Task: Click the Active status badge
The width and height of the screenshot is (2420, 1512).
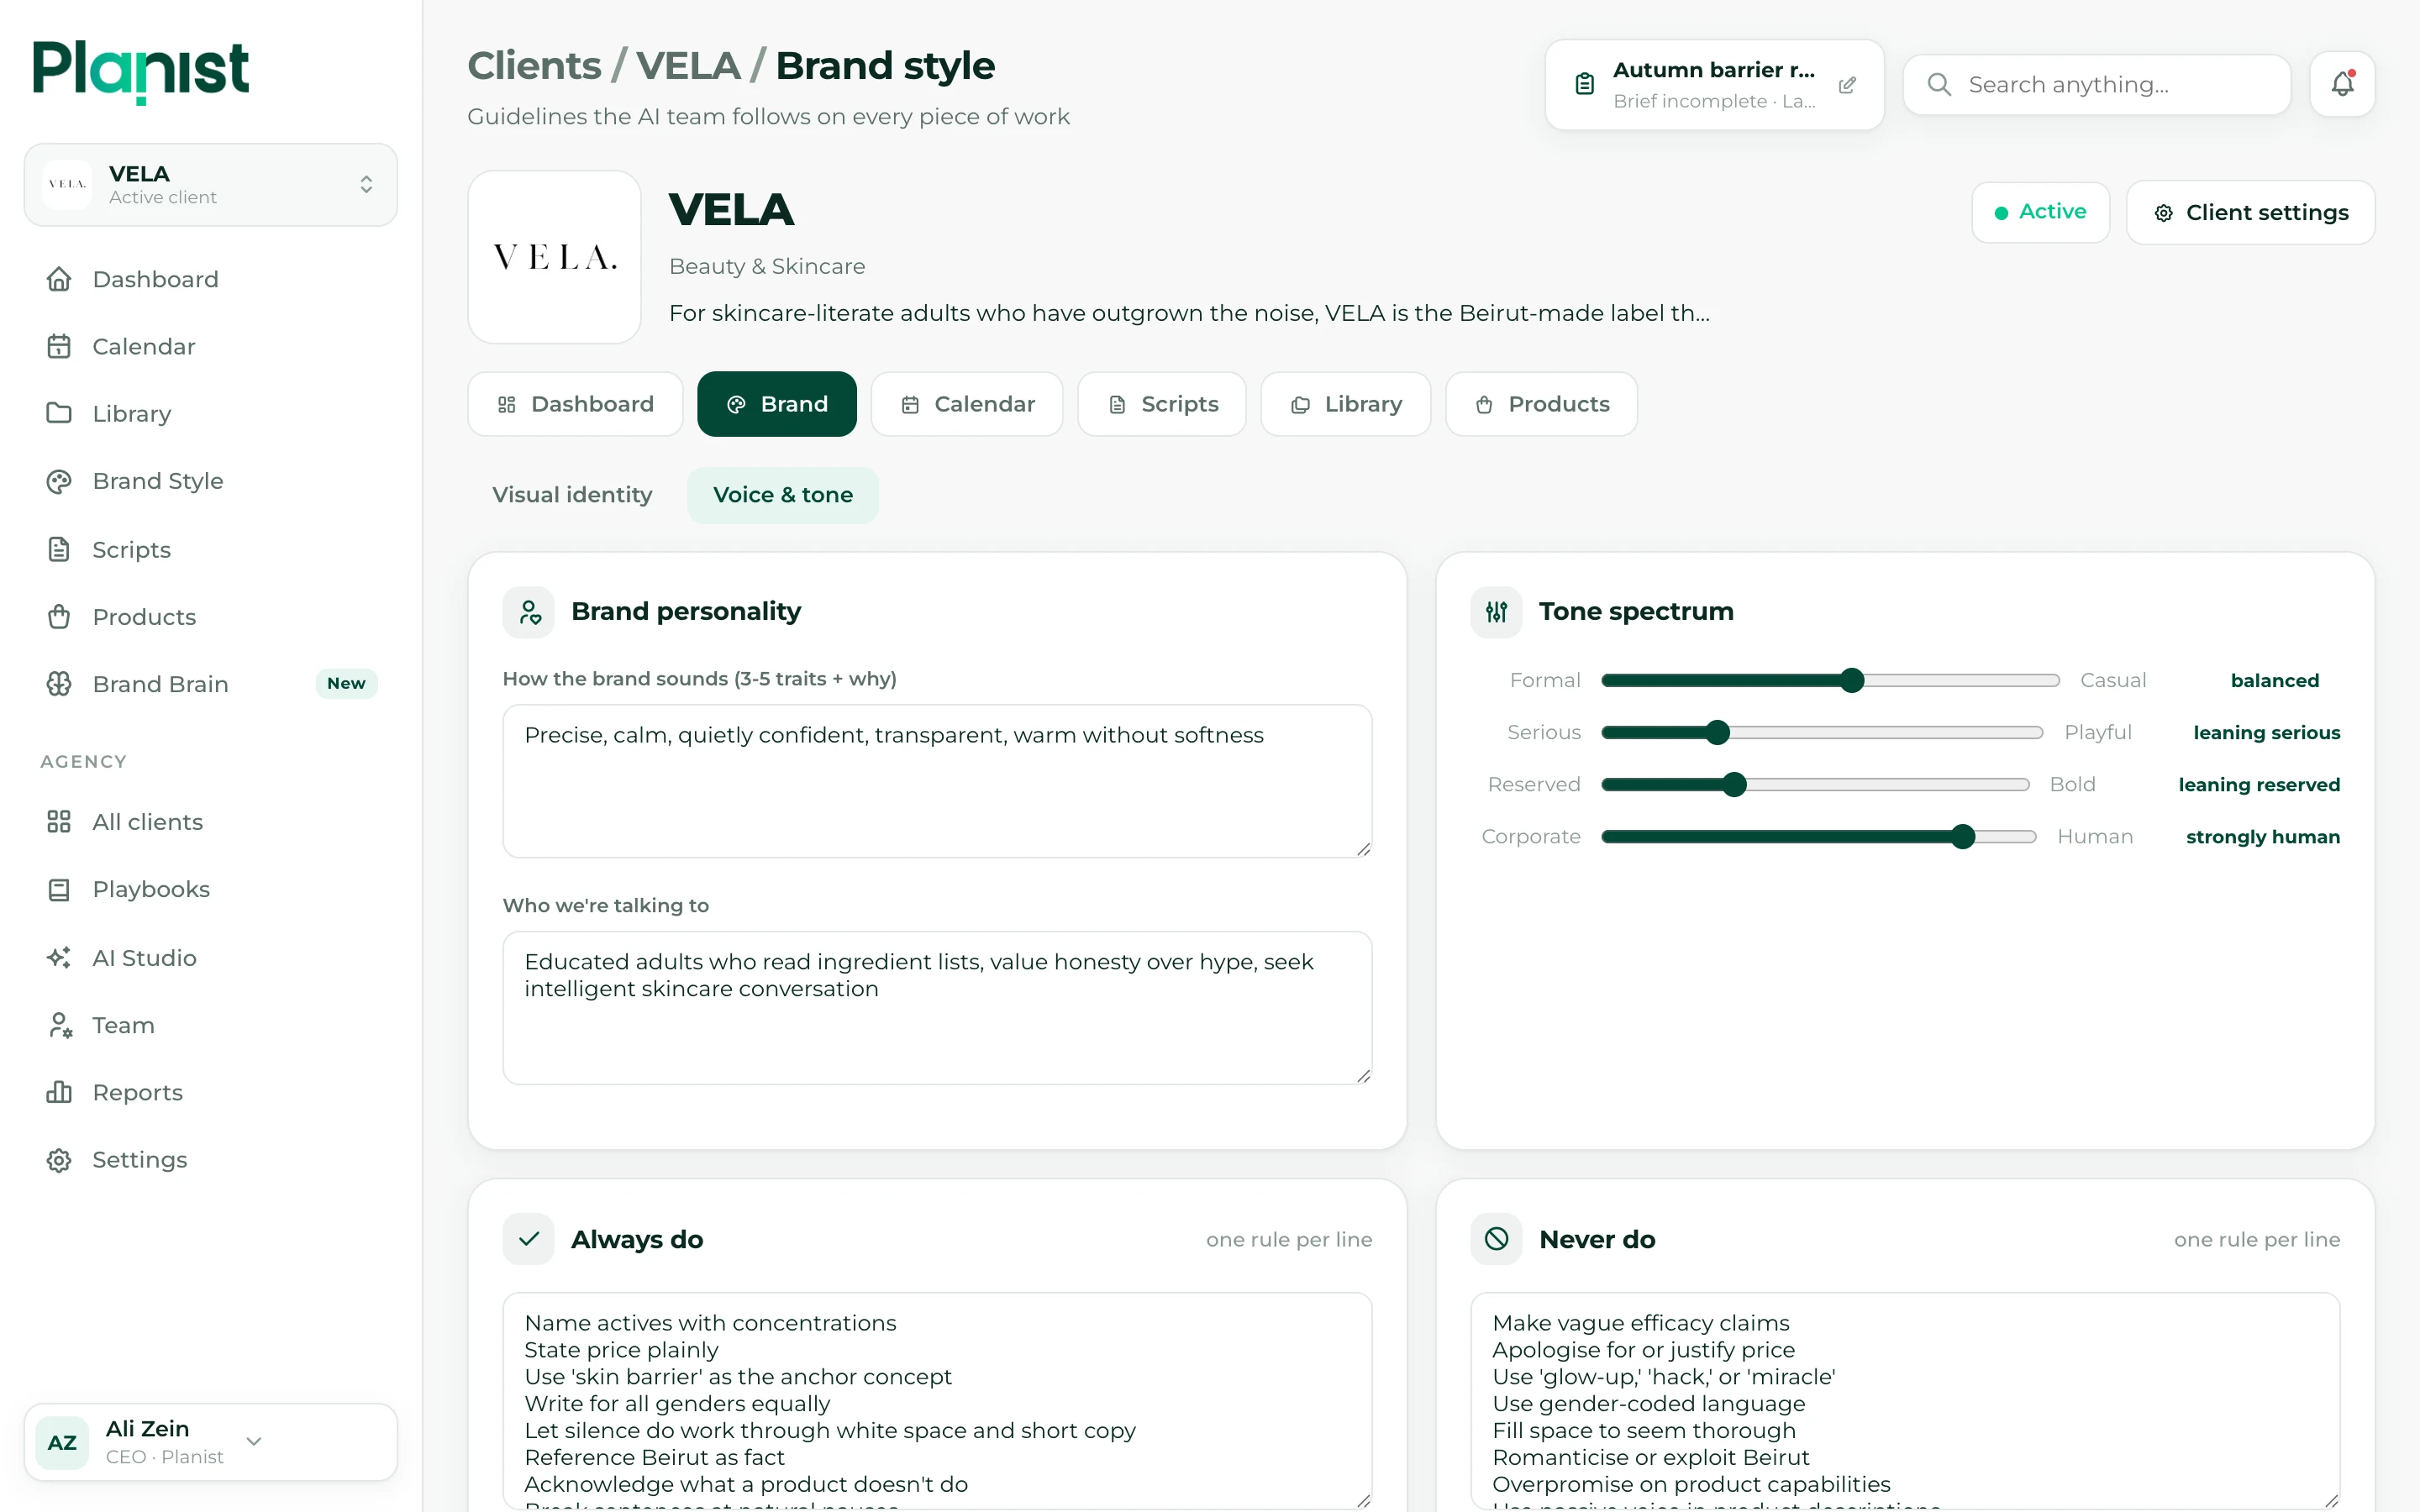Action: click(2040, 212)
